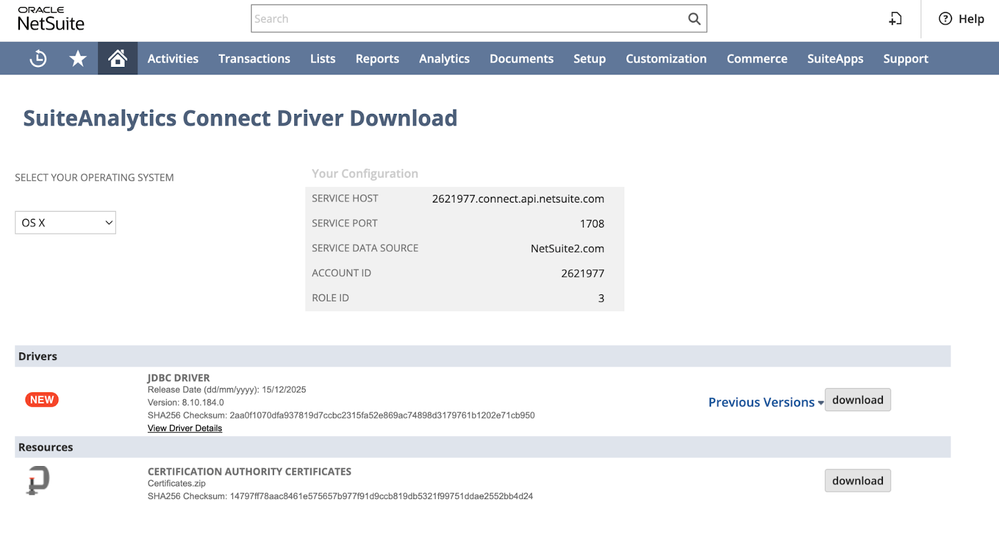Open the Setup menu
This screenshot has height=533, width=999.
[x=589, y=59]
